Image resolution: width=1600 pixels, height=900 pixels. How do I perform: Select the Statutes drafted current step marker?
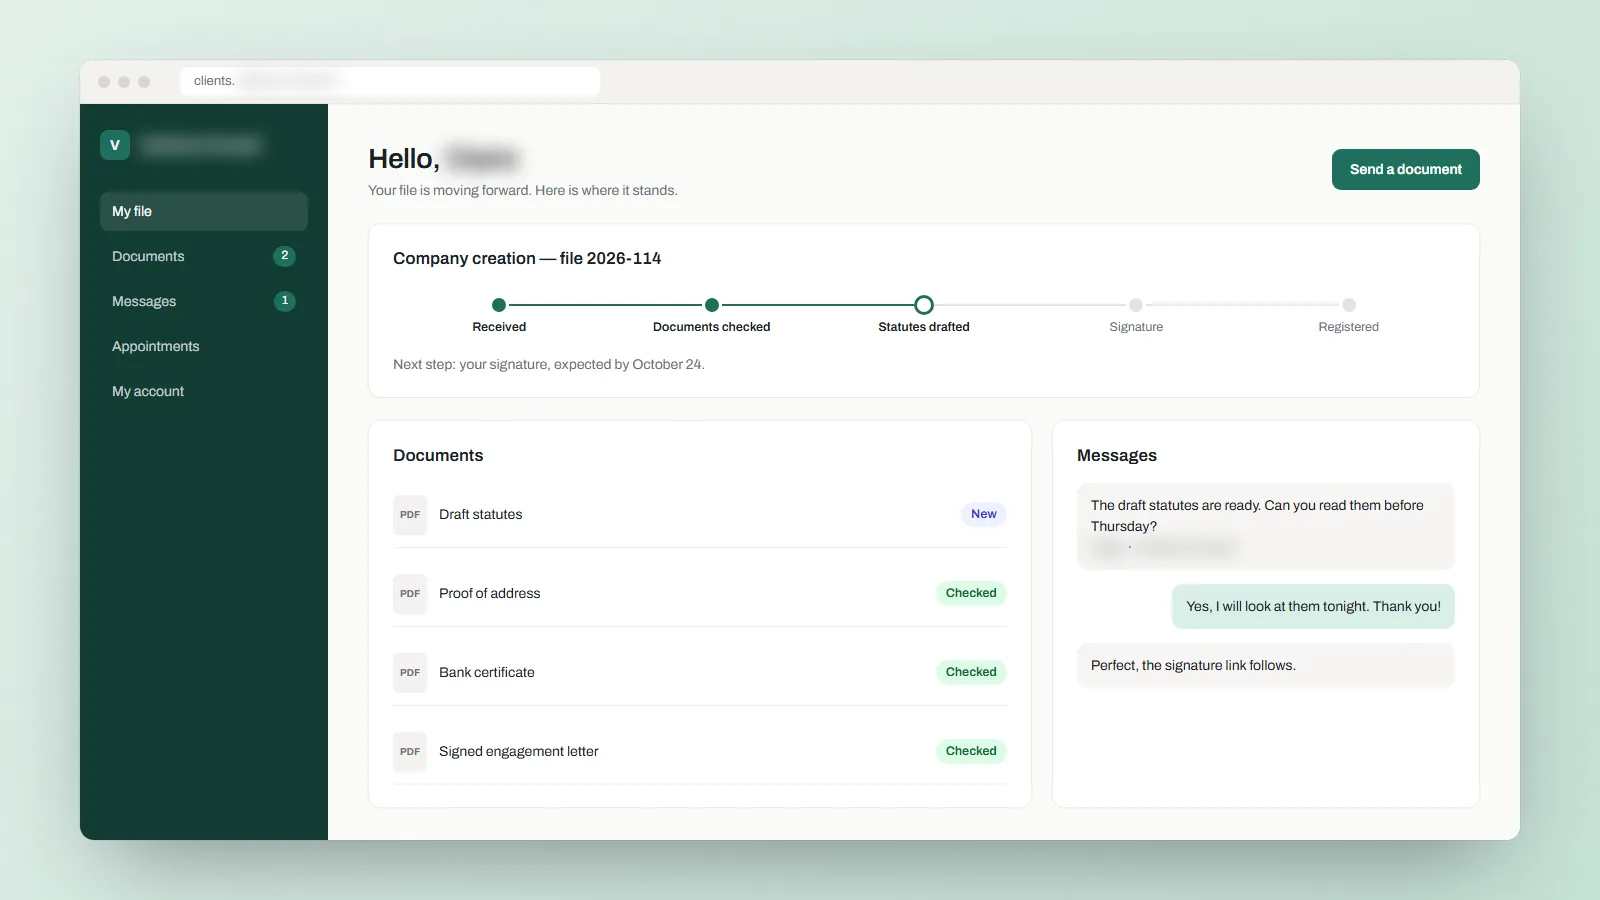point(924,305)
